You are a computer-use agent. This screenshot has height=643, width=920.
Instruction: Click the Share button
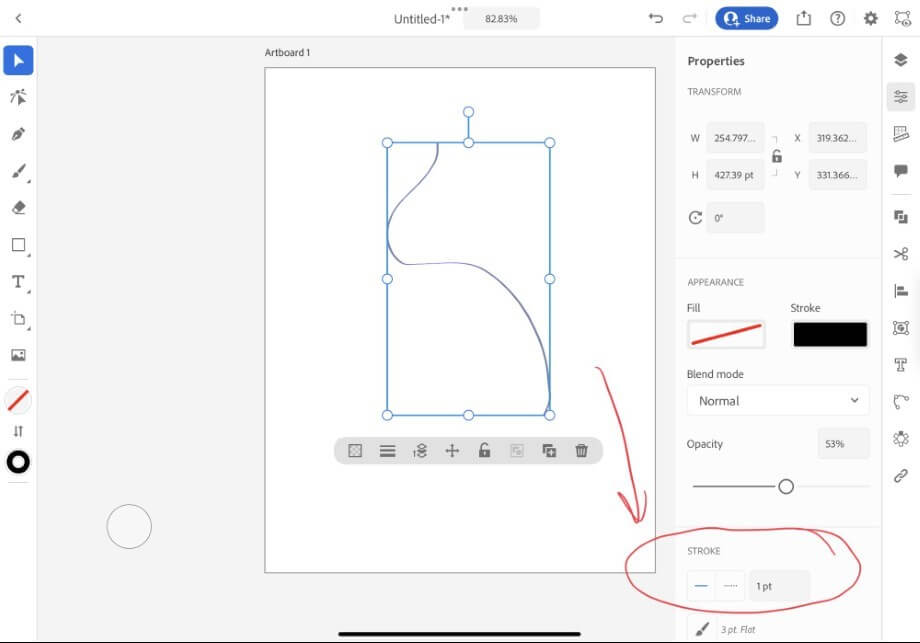(746, 18)
